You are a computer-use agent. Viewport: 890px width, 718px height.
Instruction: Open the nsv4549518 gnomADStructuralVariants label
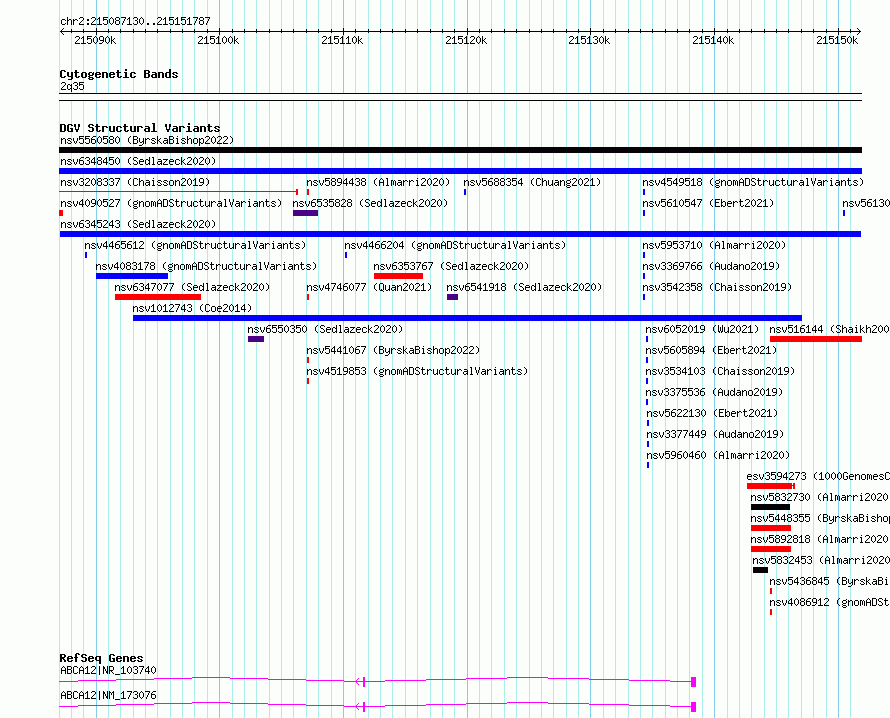(x=753, y=182)
